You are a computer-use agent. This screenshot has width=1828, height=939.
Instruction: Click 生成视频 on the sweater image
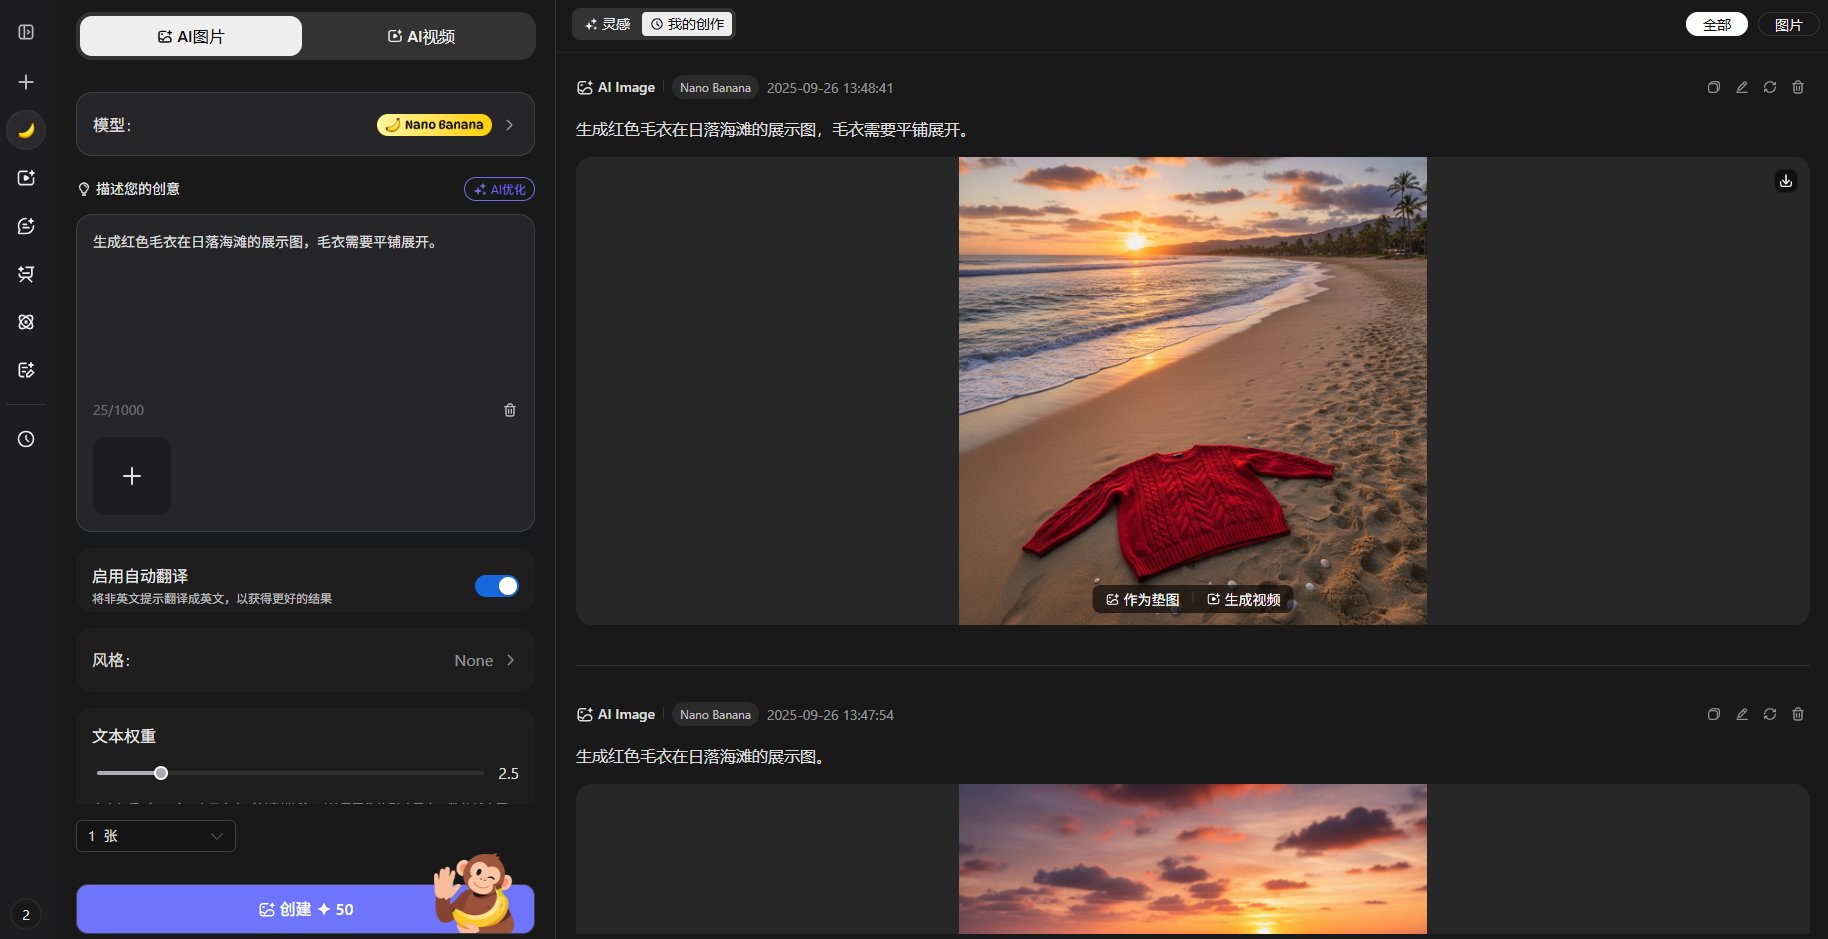pos(1244,599)
